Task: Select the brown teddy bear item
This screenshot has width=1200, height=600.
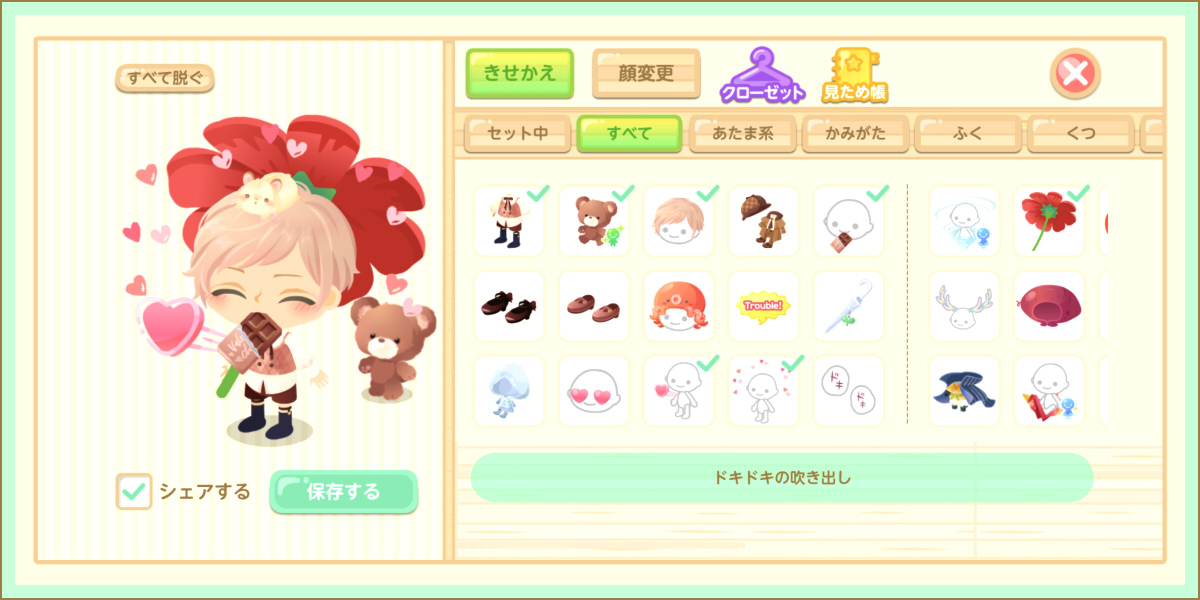Action: click(593, 221)
